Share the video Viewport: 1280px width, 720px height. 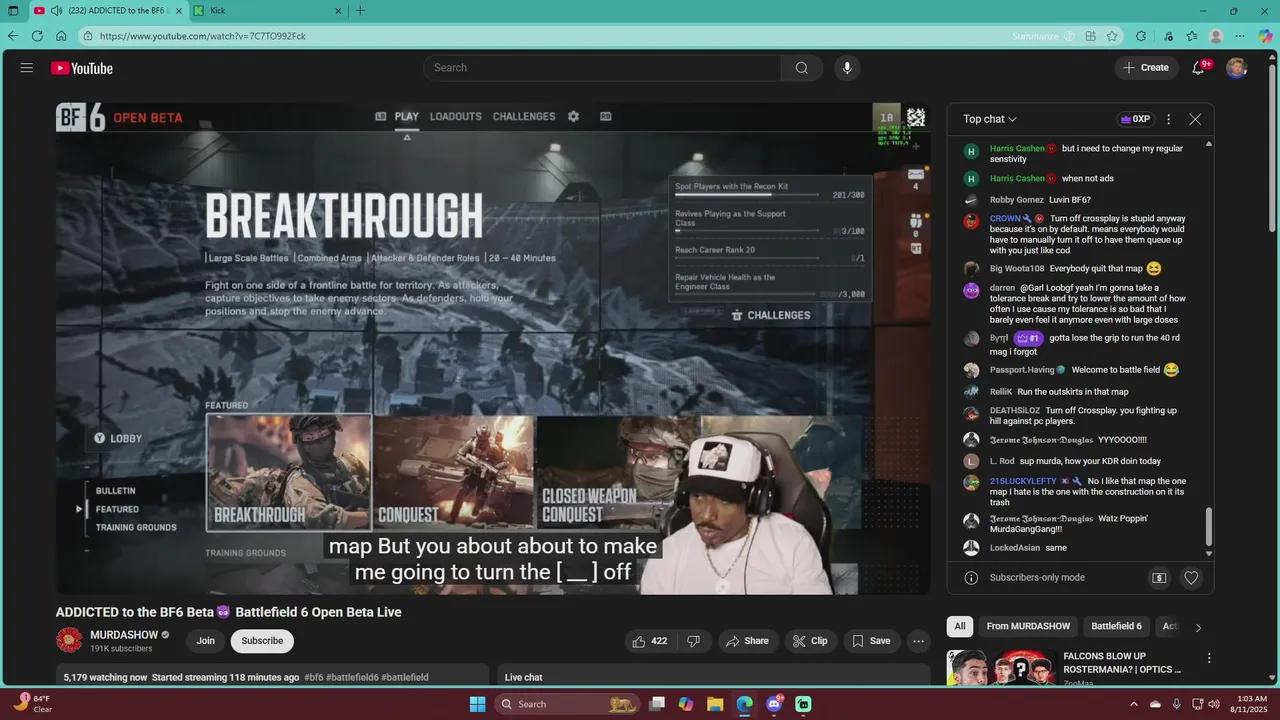(747, 641)
